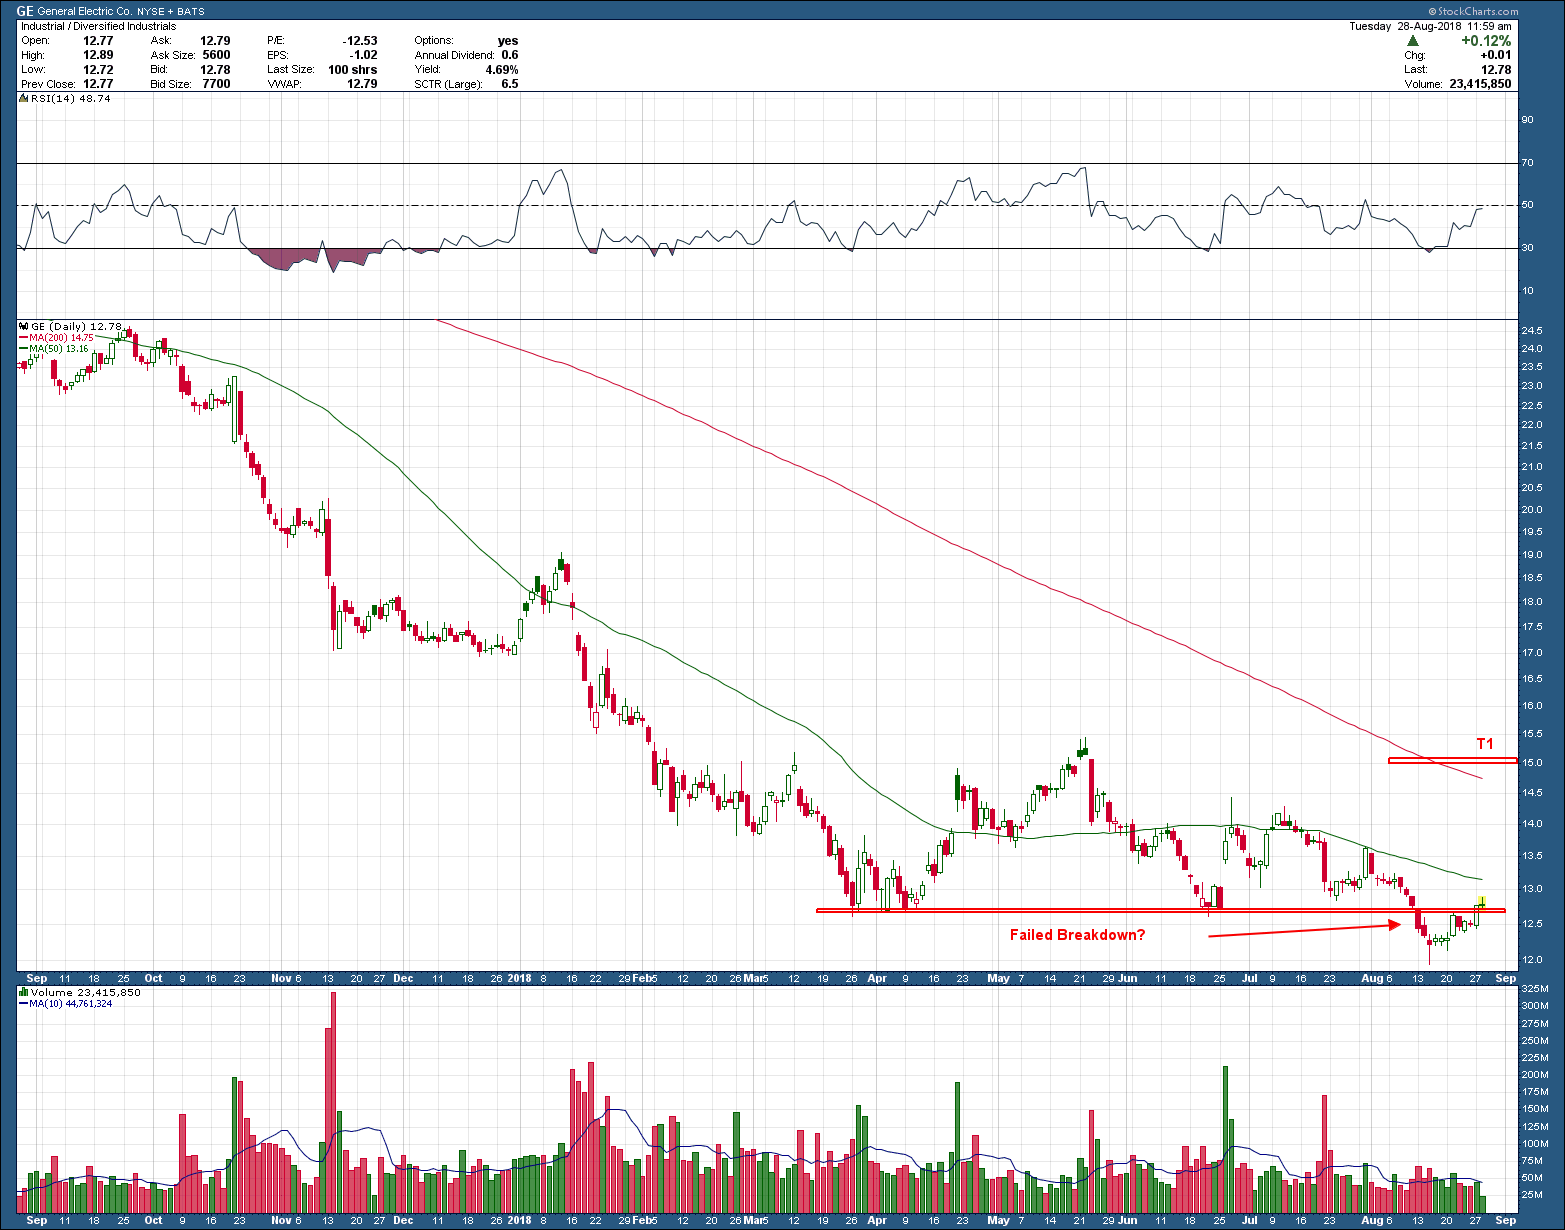
Task: Click the 90 level on the RSI scale
Action: (x=1527, y=119)
